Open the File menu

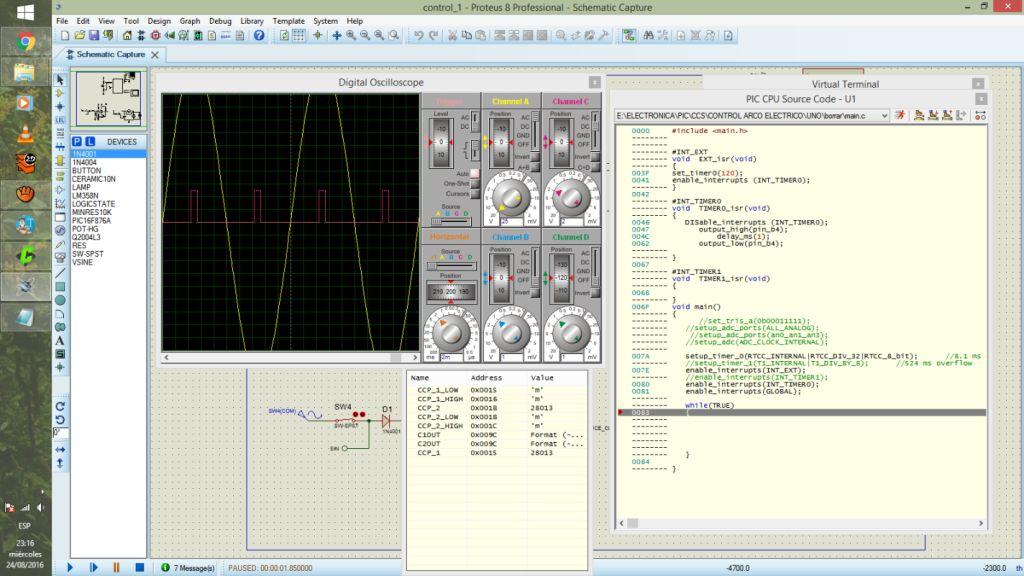point(62,21)
